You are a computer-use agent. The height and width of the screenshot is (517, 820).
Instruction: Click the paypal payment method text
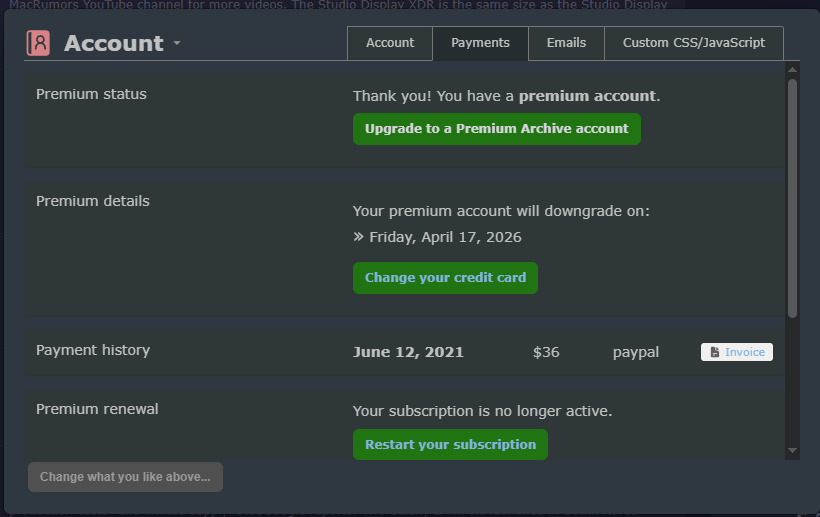[636, 352]
